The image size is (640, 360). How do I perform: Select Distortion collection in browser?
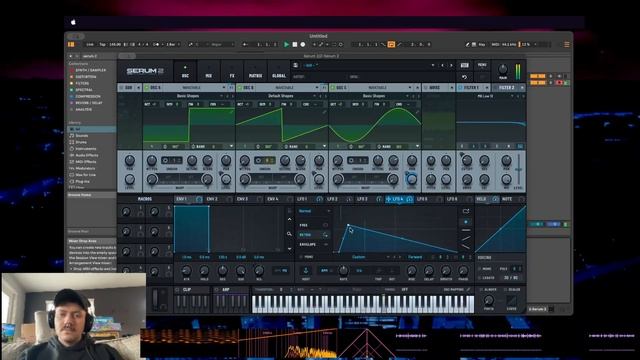[86, 77]
